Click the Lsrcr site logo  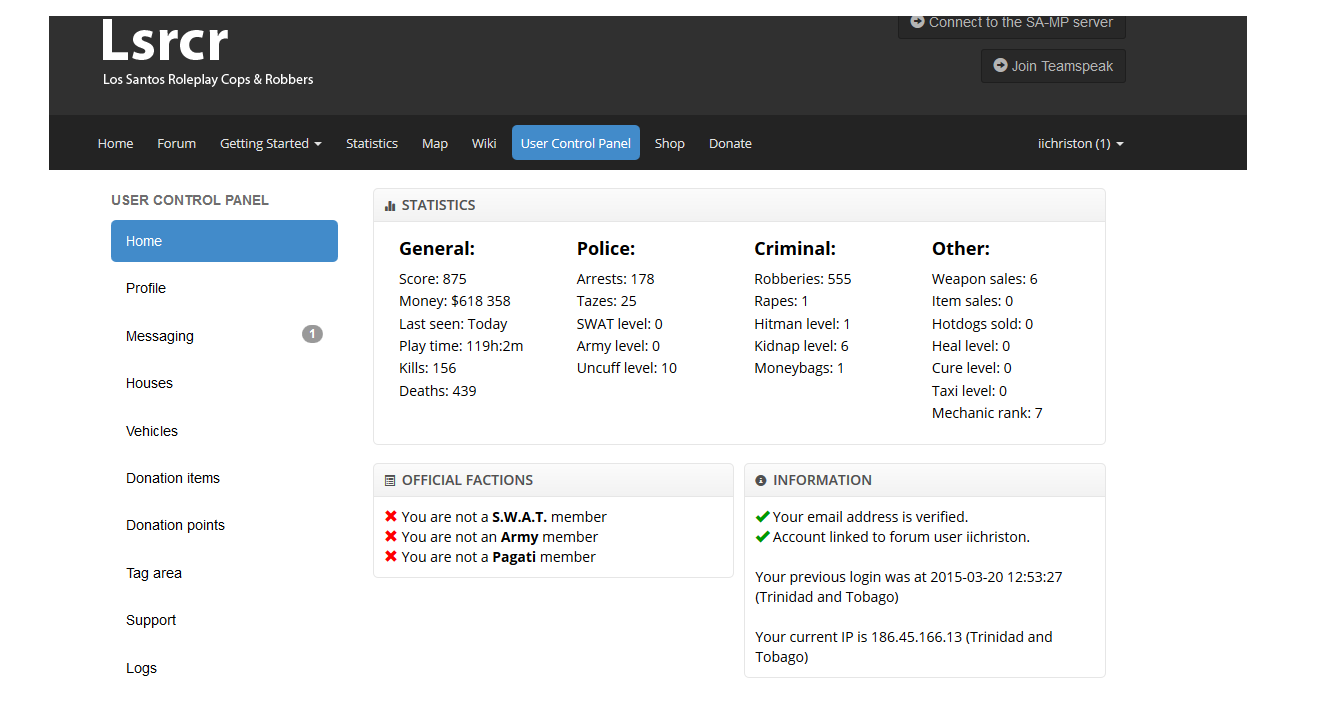[x=164, y=41]
